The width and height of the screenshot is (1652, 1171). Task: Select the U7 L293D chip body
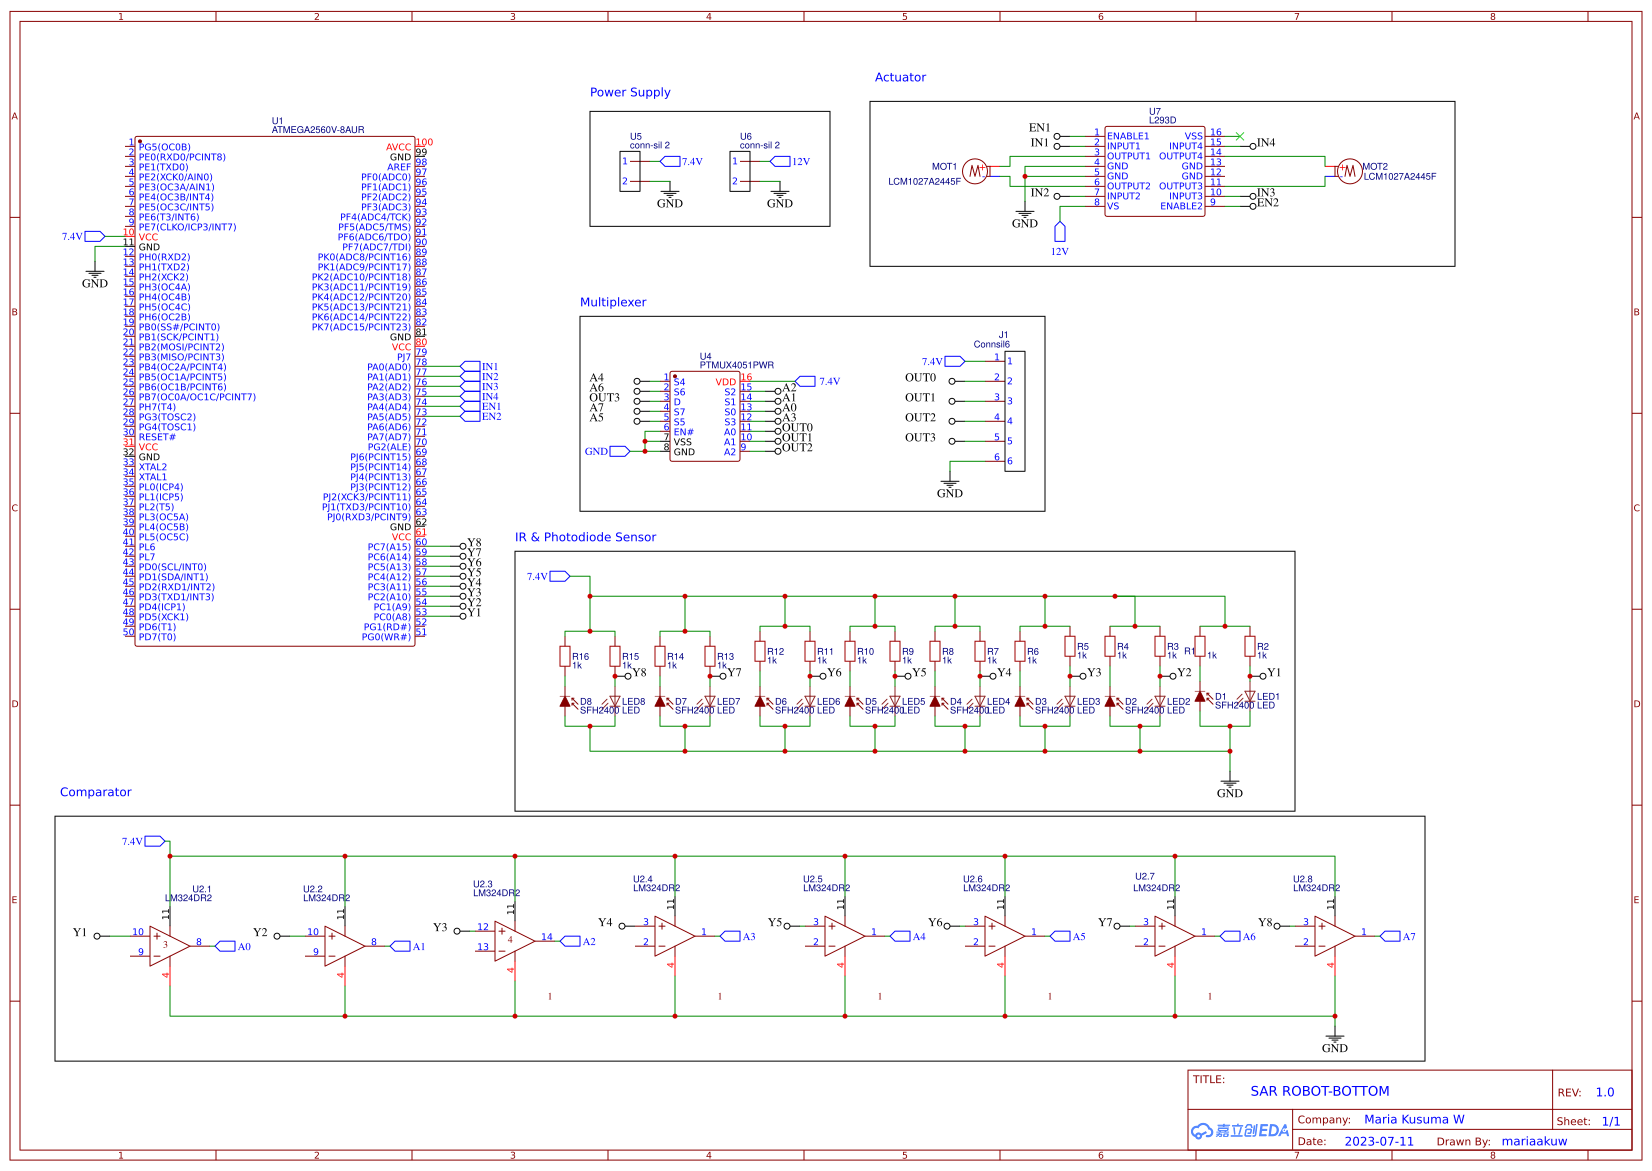1154,172
